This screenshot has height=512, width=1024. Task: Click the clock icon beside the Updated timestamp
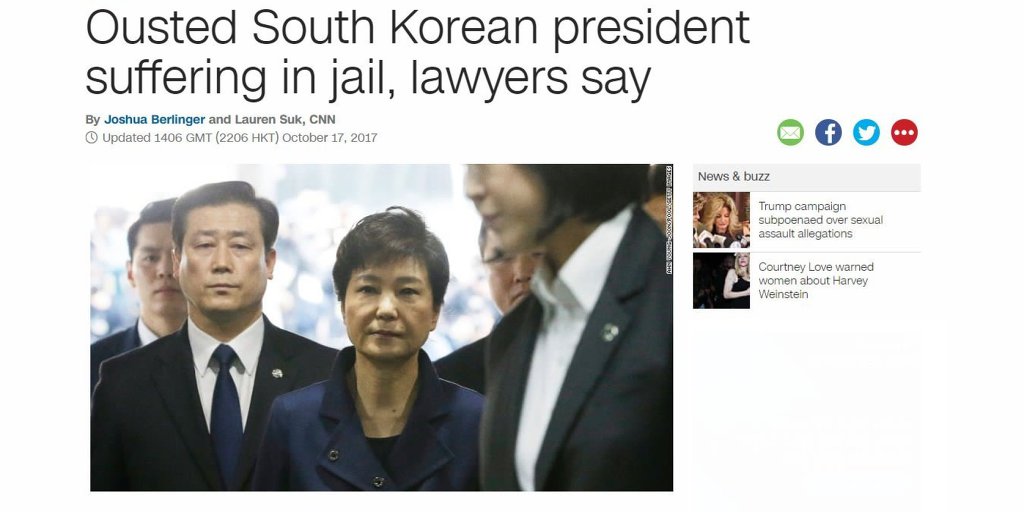tap(91, 138)
